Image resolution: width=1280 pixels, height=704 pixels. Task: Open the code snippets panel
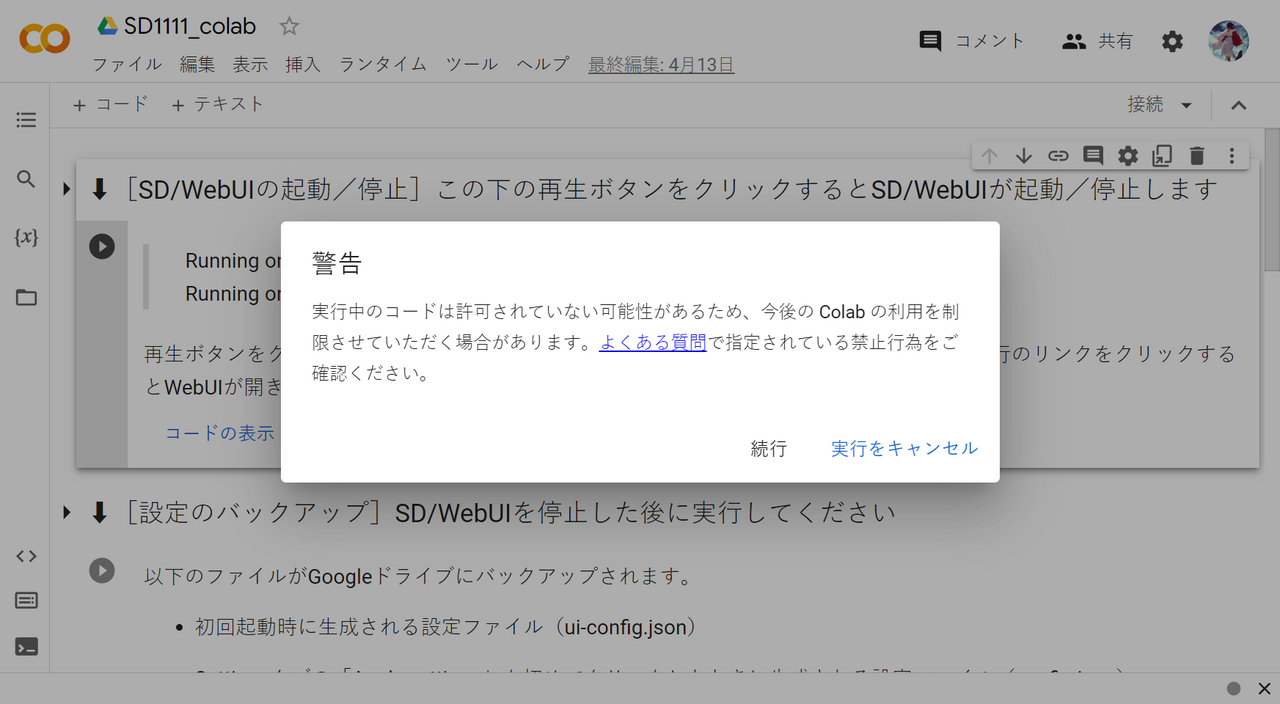[26, 556]
